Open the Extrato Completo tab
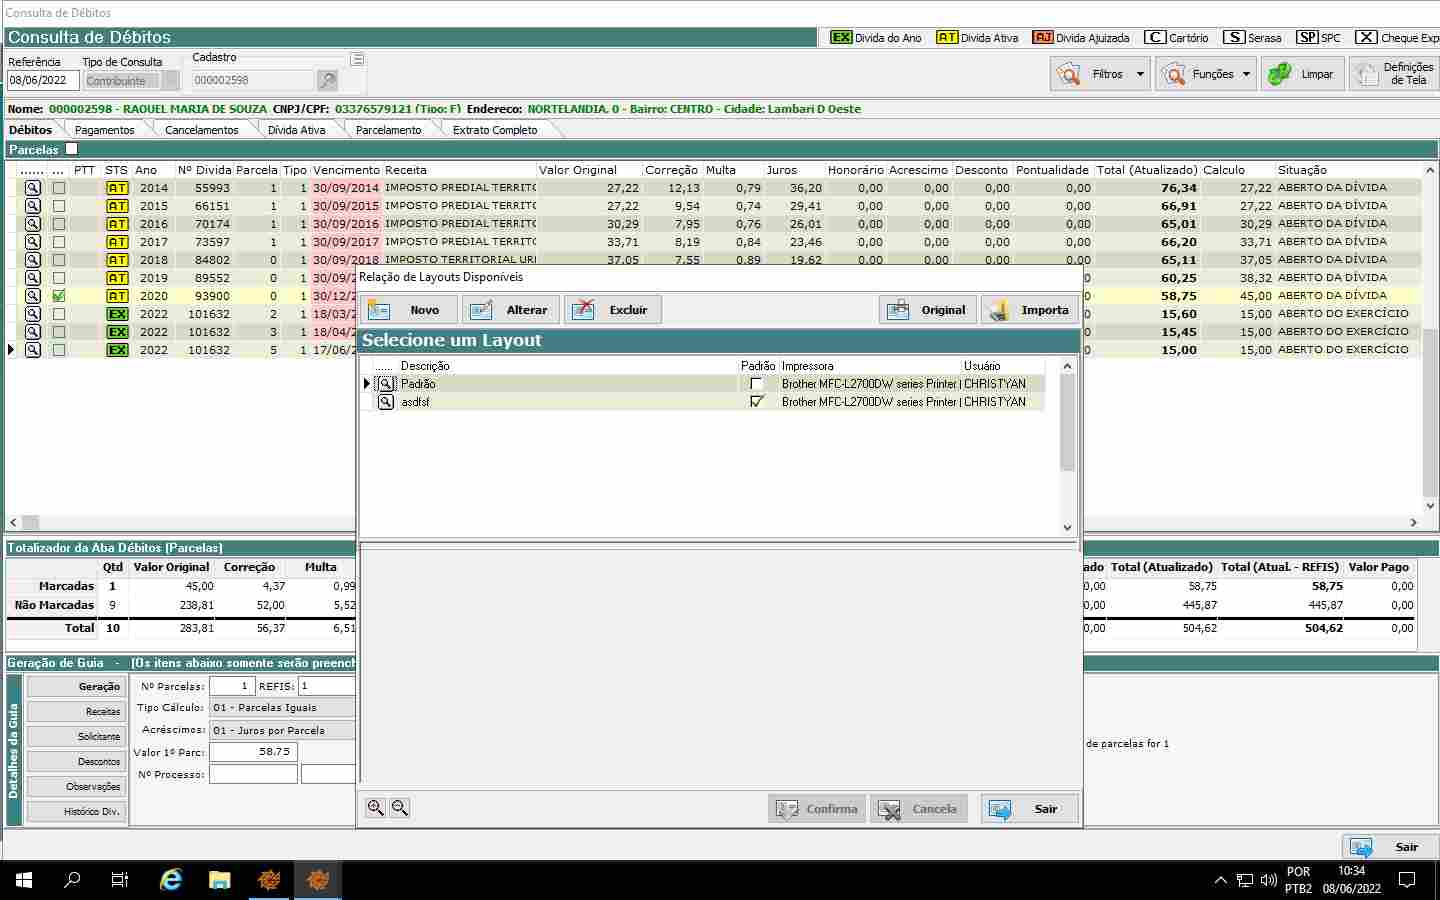Screen dimensions: 1440x900 (494, 130)
